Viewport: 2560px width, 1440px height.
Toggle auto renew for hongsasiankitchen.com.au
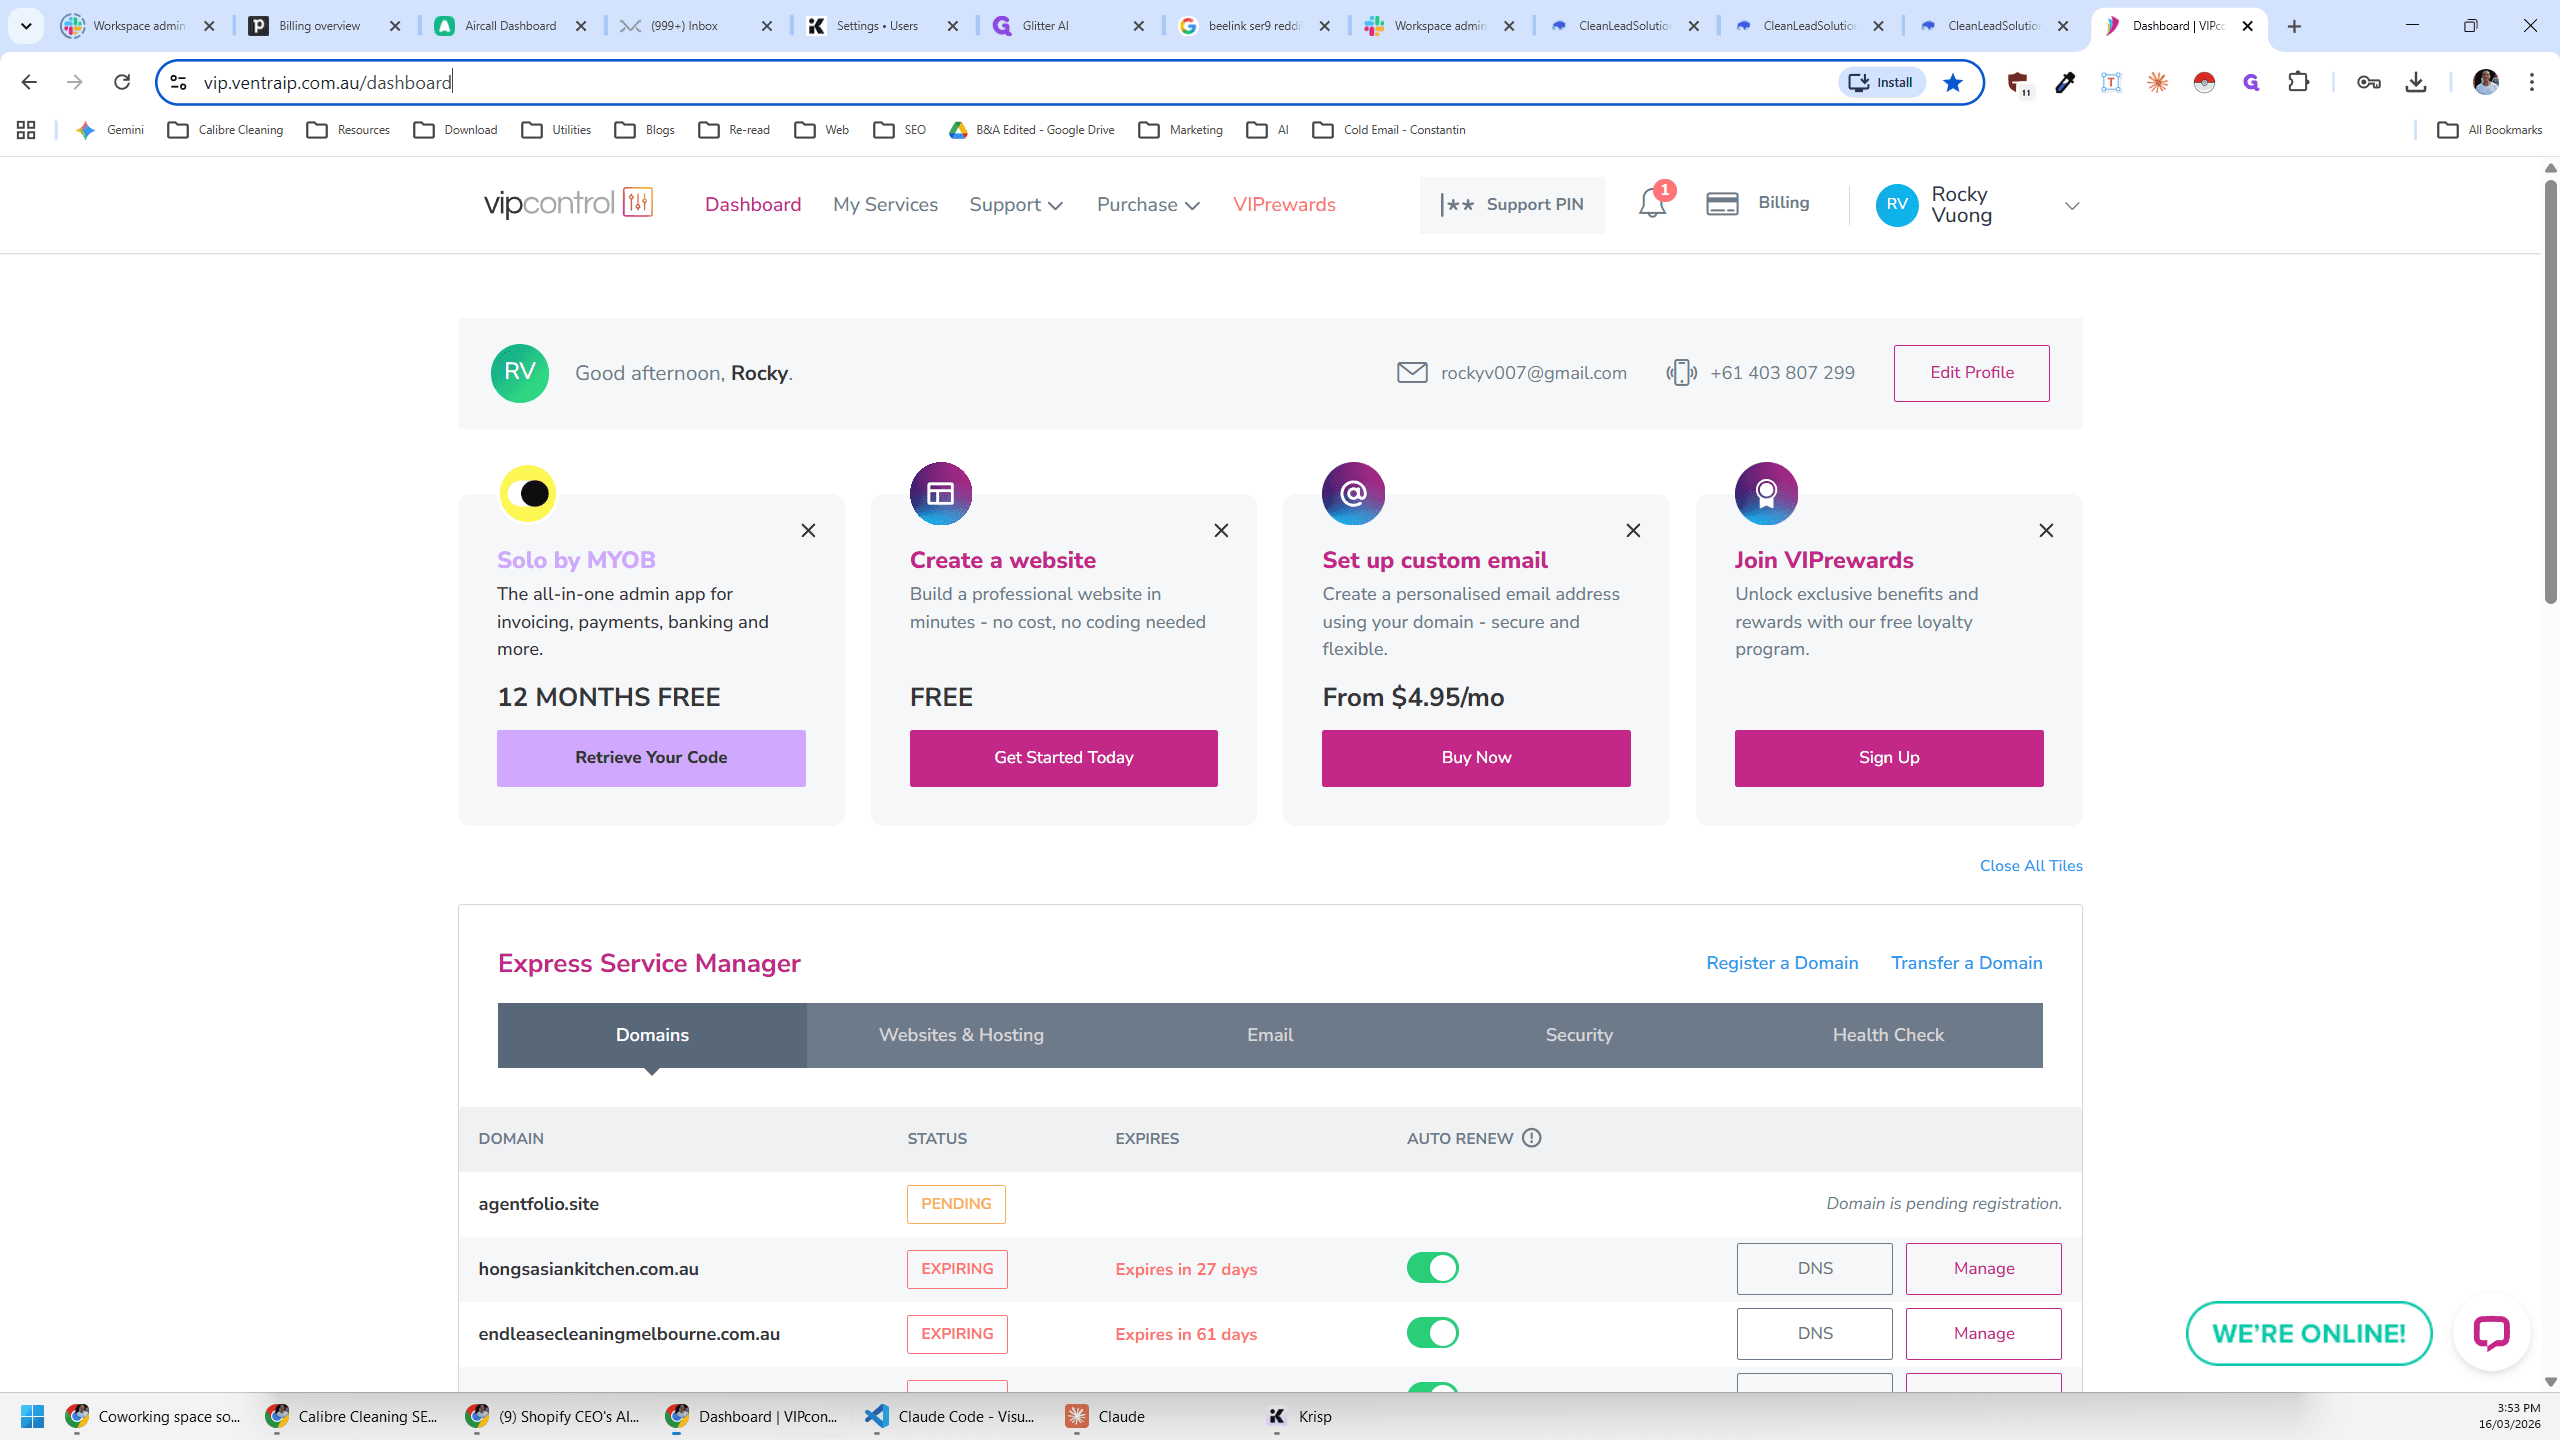1432,1268
